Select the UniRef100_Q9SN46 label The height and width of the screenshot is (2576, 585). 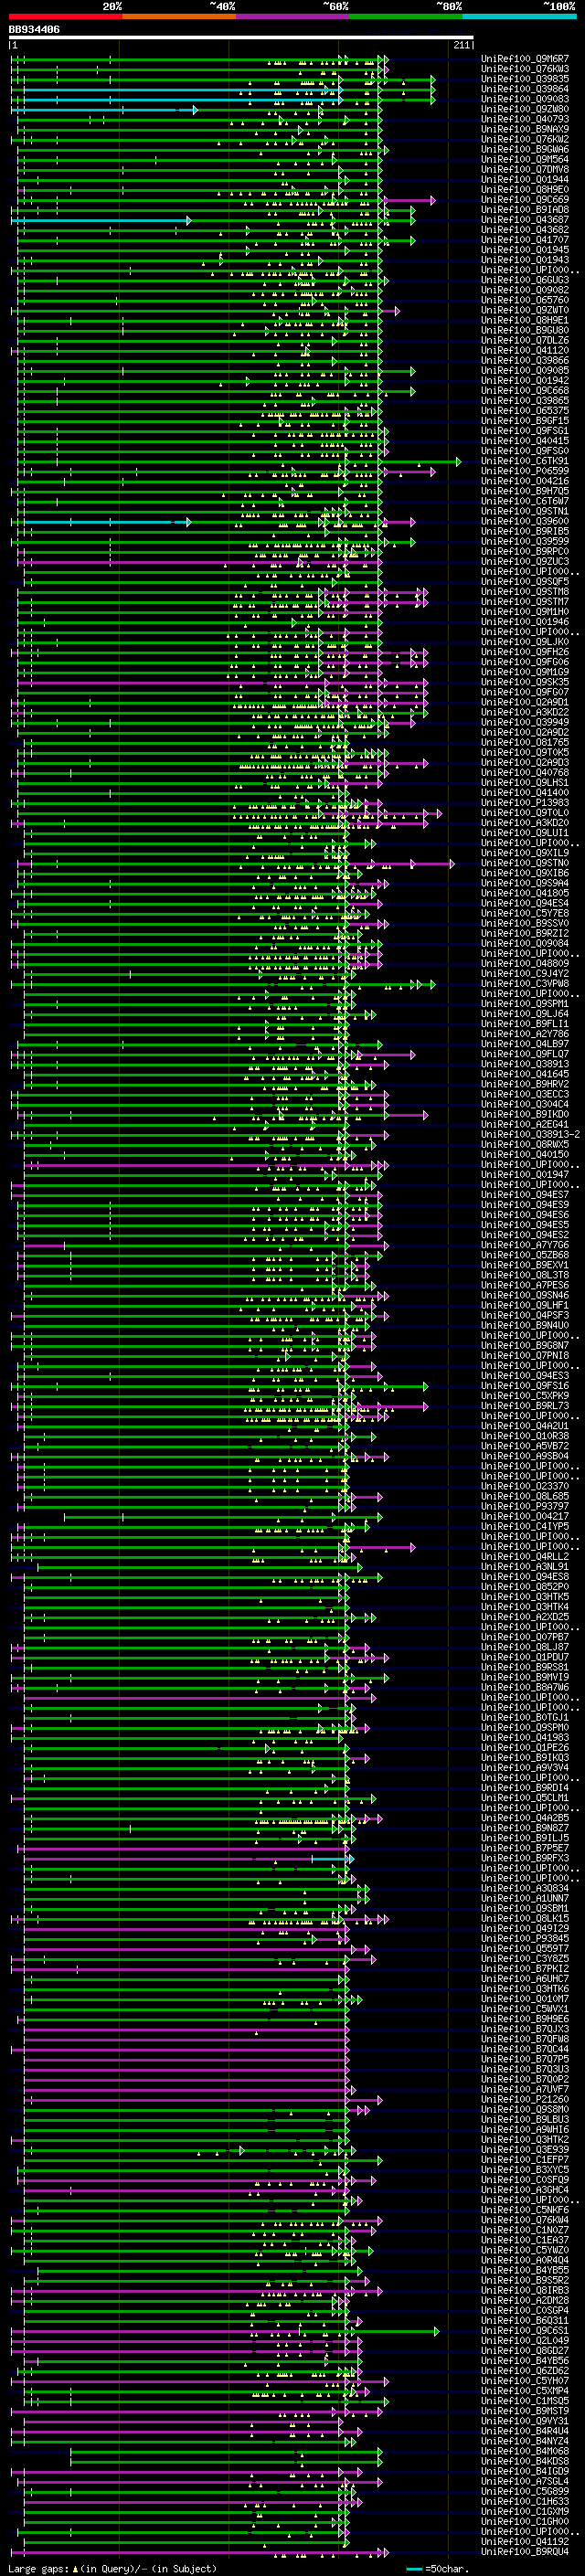click(525, 1295)
